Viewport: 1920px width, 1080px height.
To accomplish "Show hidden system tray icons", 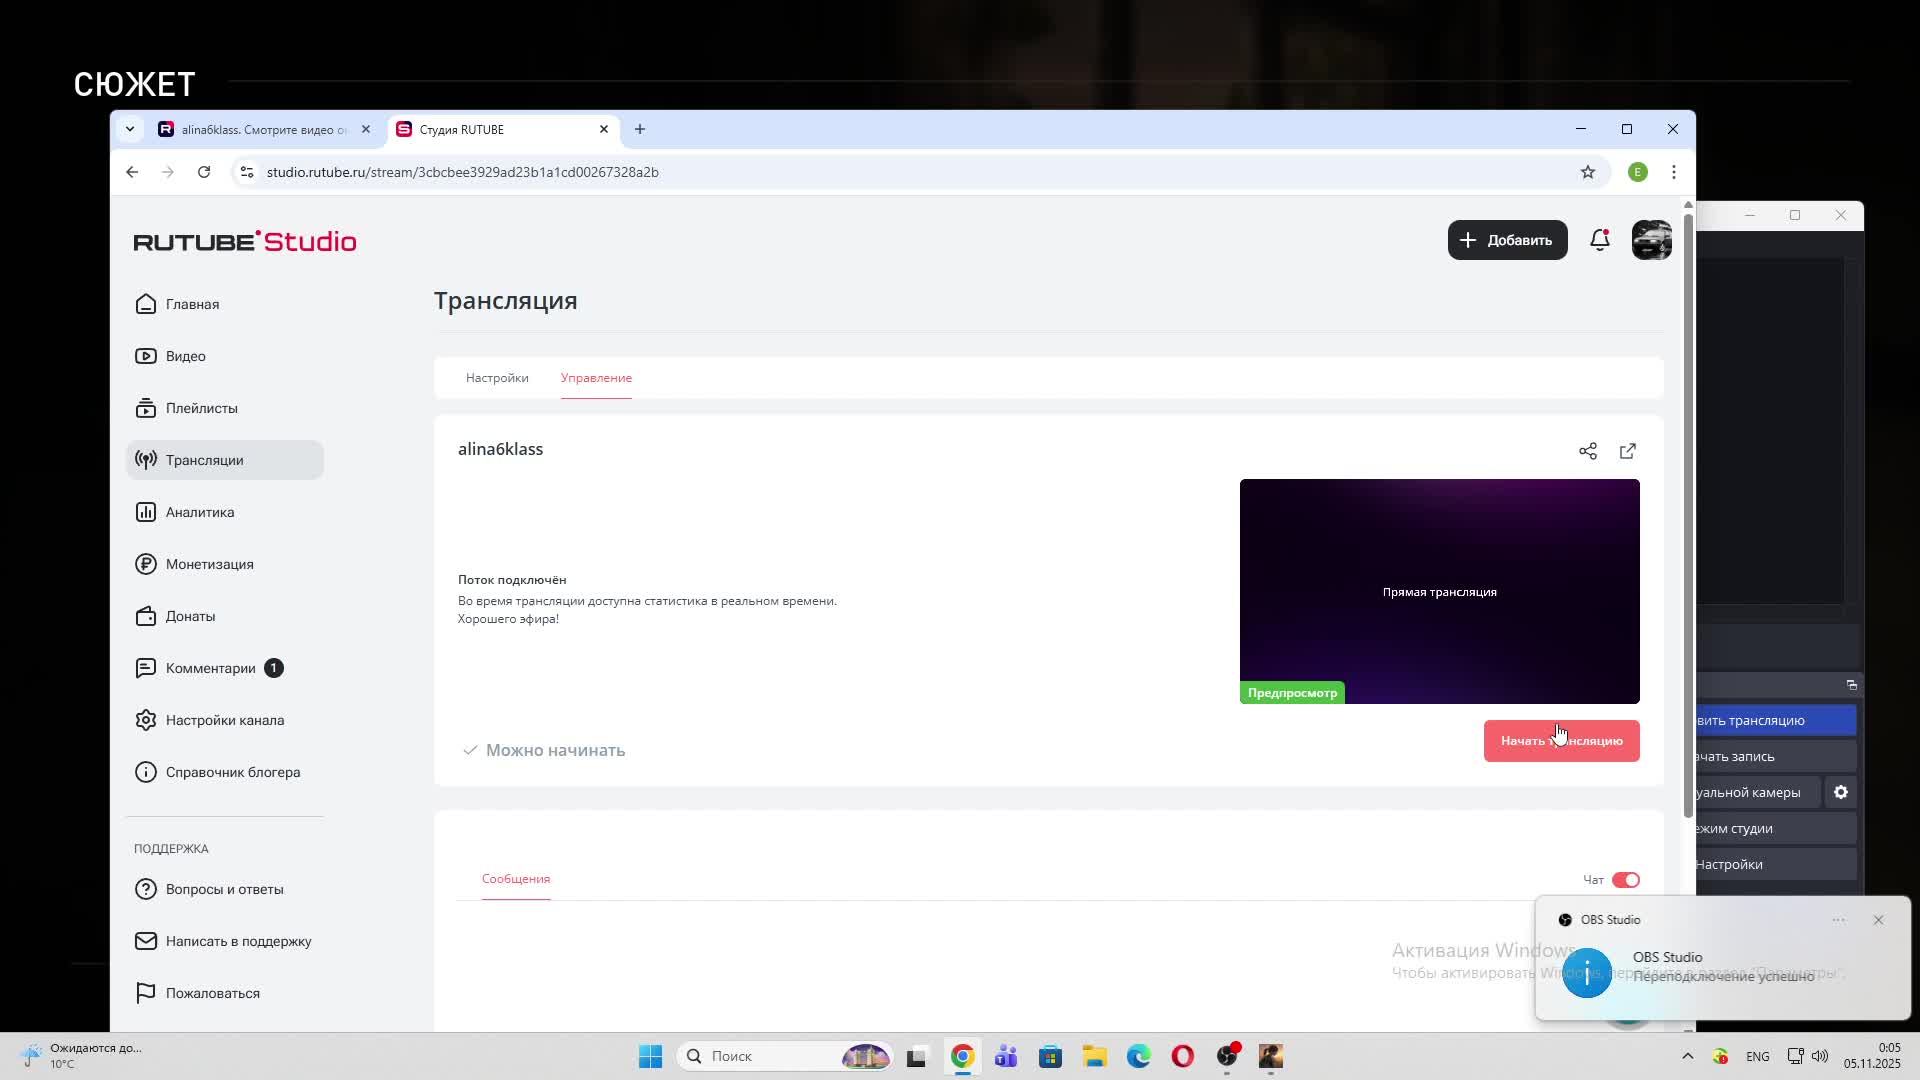I will tap(1687, 1056).
